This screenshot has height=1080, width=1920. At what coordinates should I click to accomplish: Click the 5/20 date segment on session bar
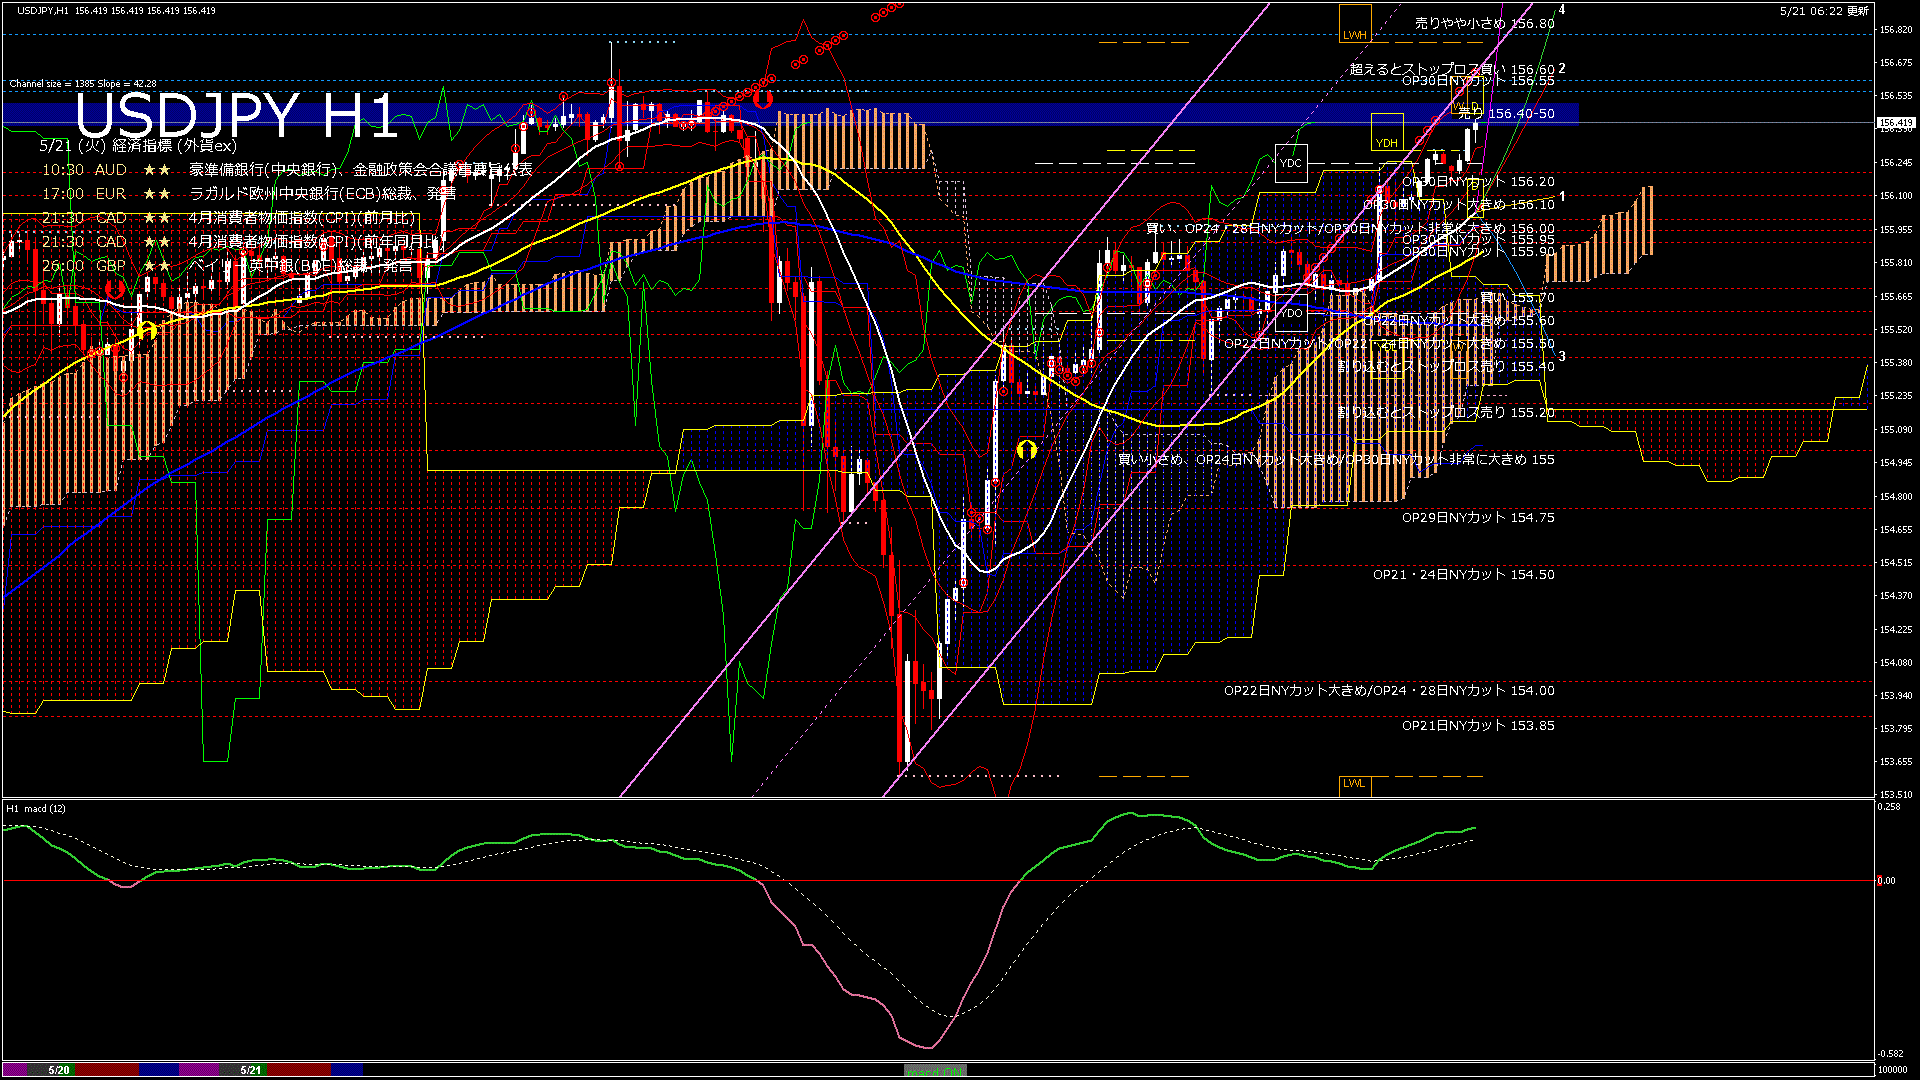[x=59, y=1070]
